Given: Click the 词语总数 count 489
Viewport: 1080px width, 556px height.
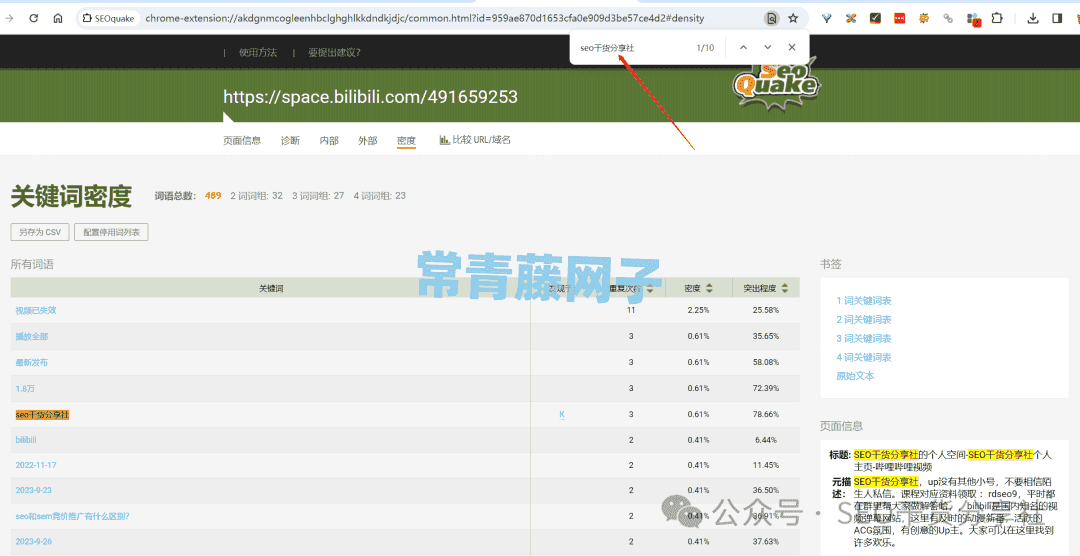Looking at the screenshot, I should [213, 196].
